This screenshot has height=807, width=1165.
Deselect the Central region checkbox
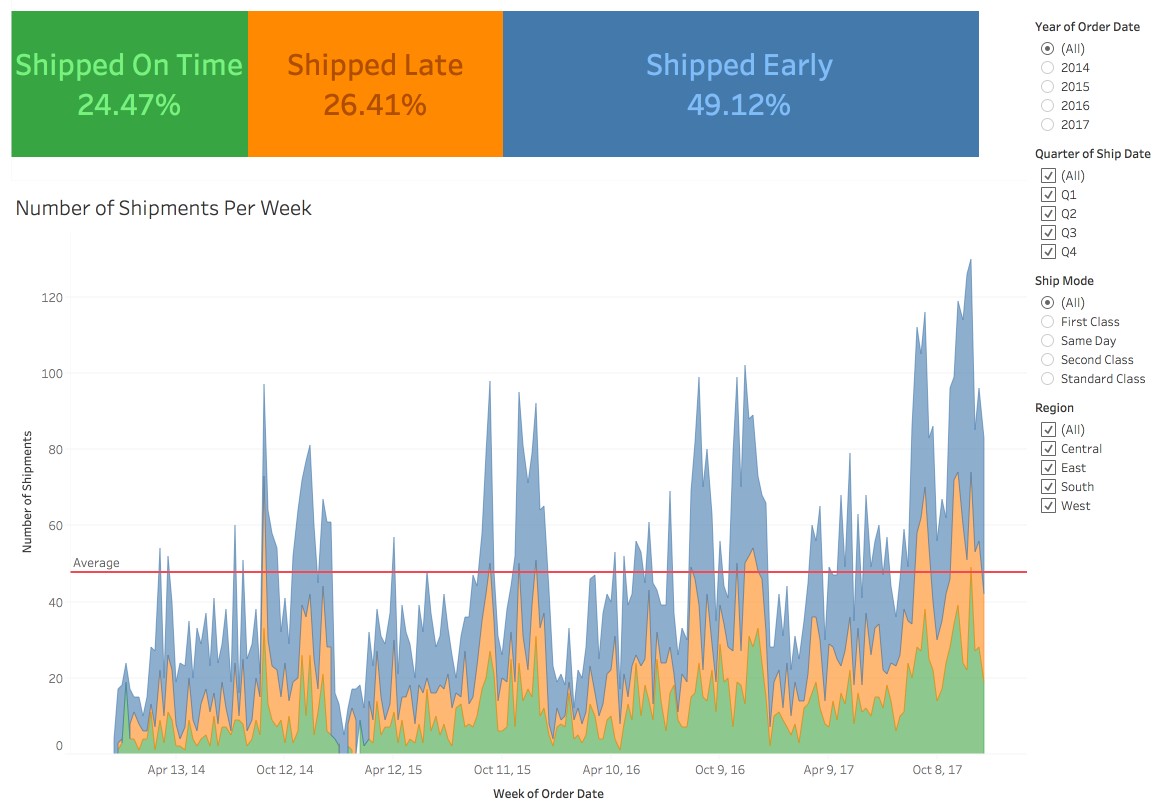coord(1048,448)
